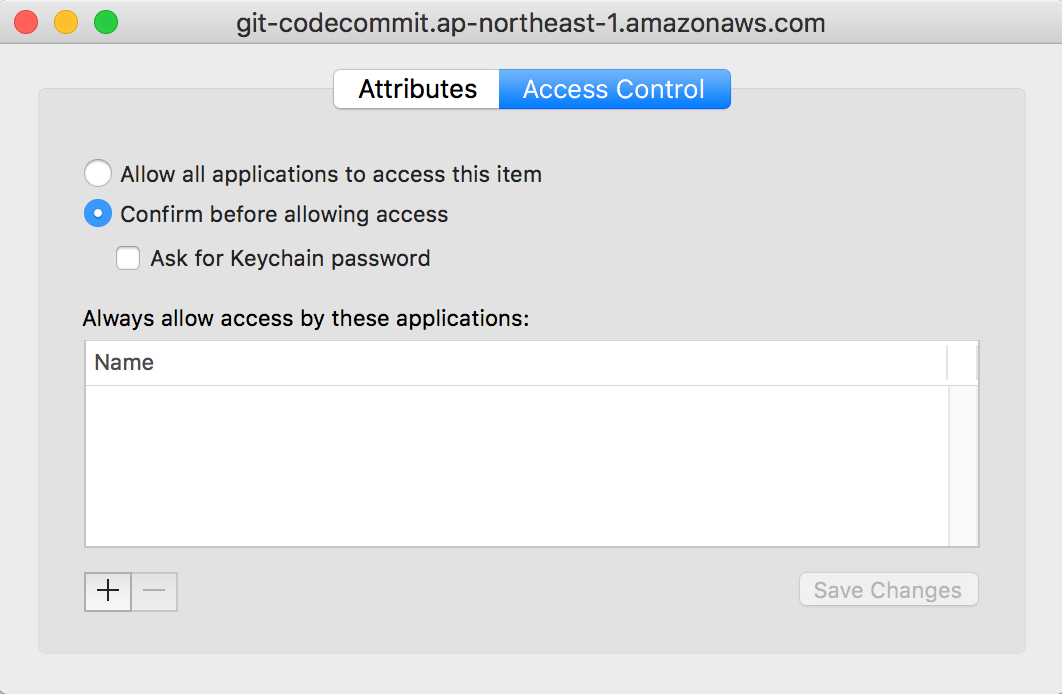
Task: Switch to the Attributes tab
Action: pos(416,89)
